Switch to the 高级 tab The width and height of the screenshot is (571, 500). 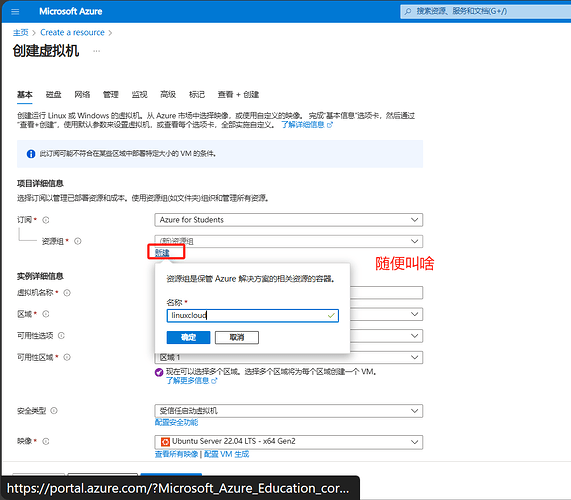168,95
